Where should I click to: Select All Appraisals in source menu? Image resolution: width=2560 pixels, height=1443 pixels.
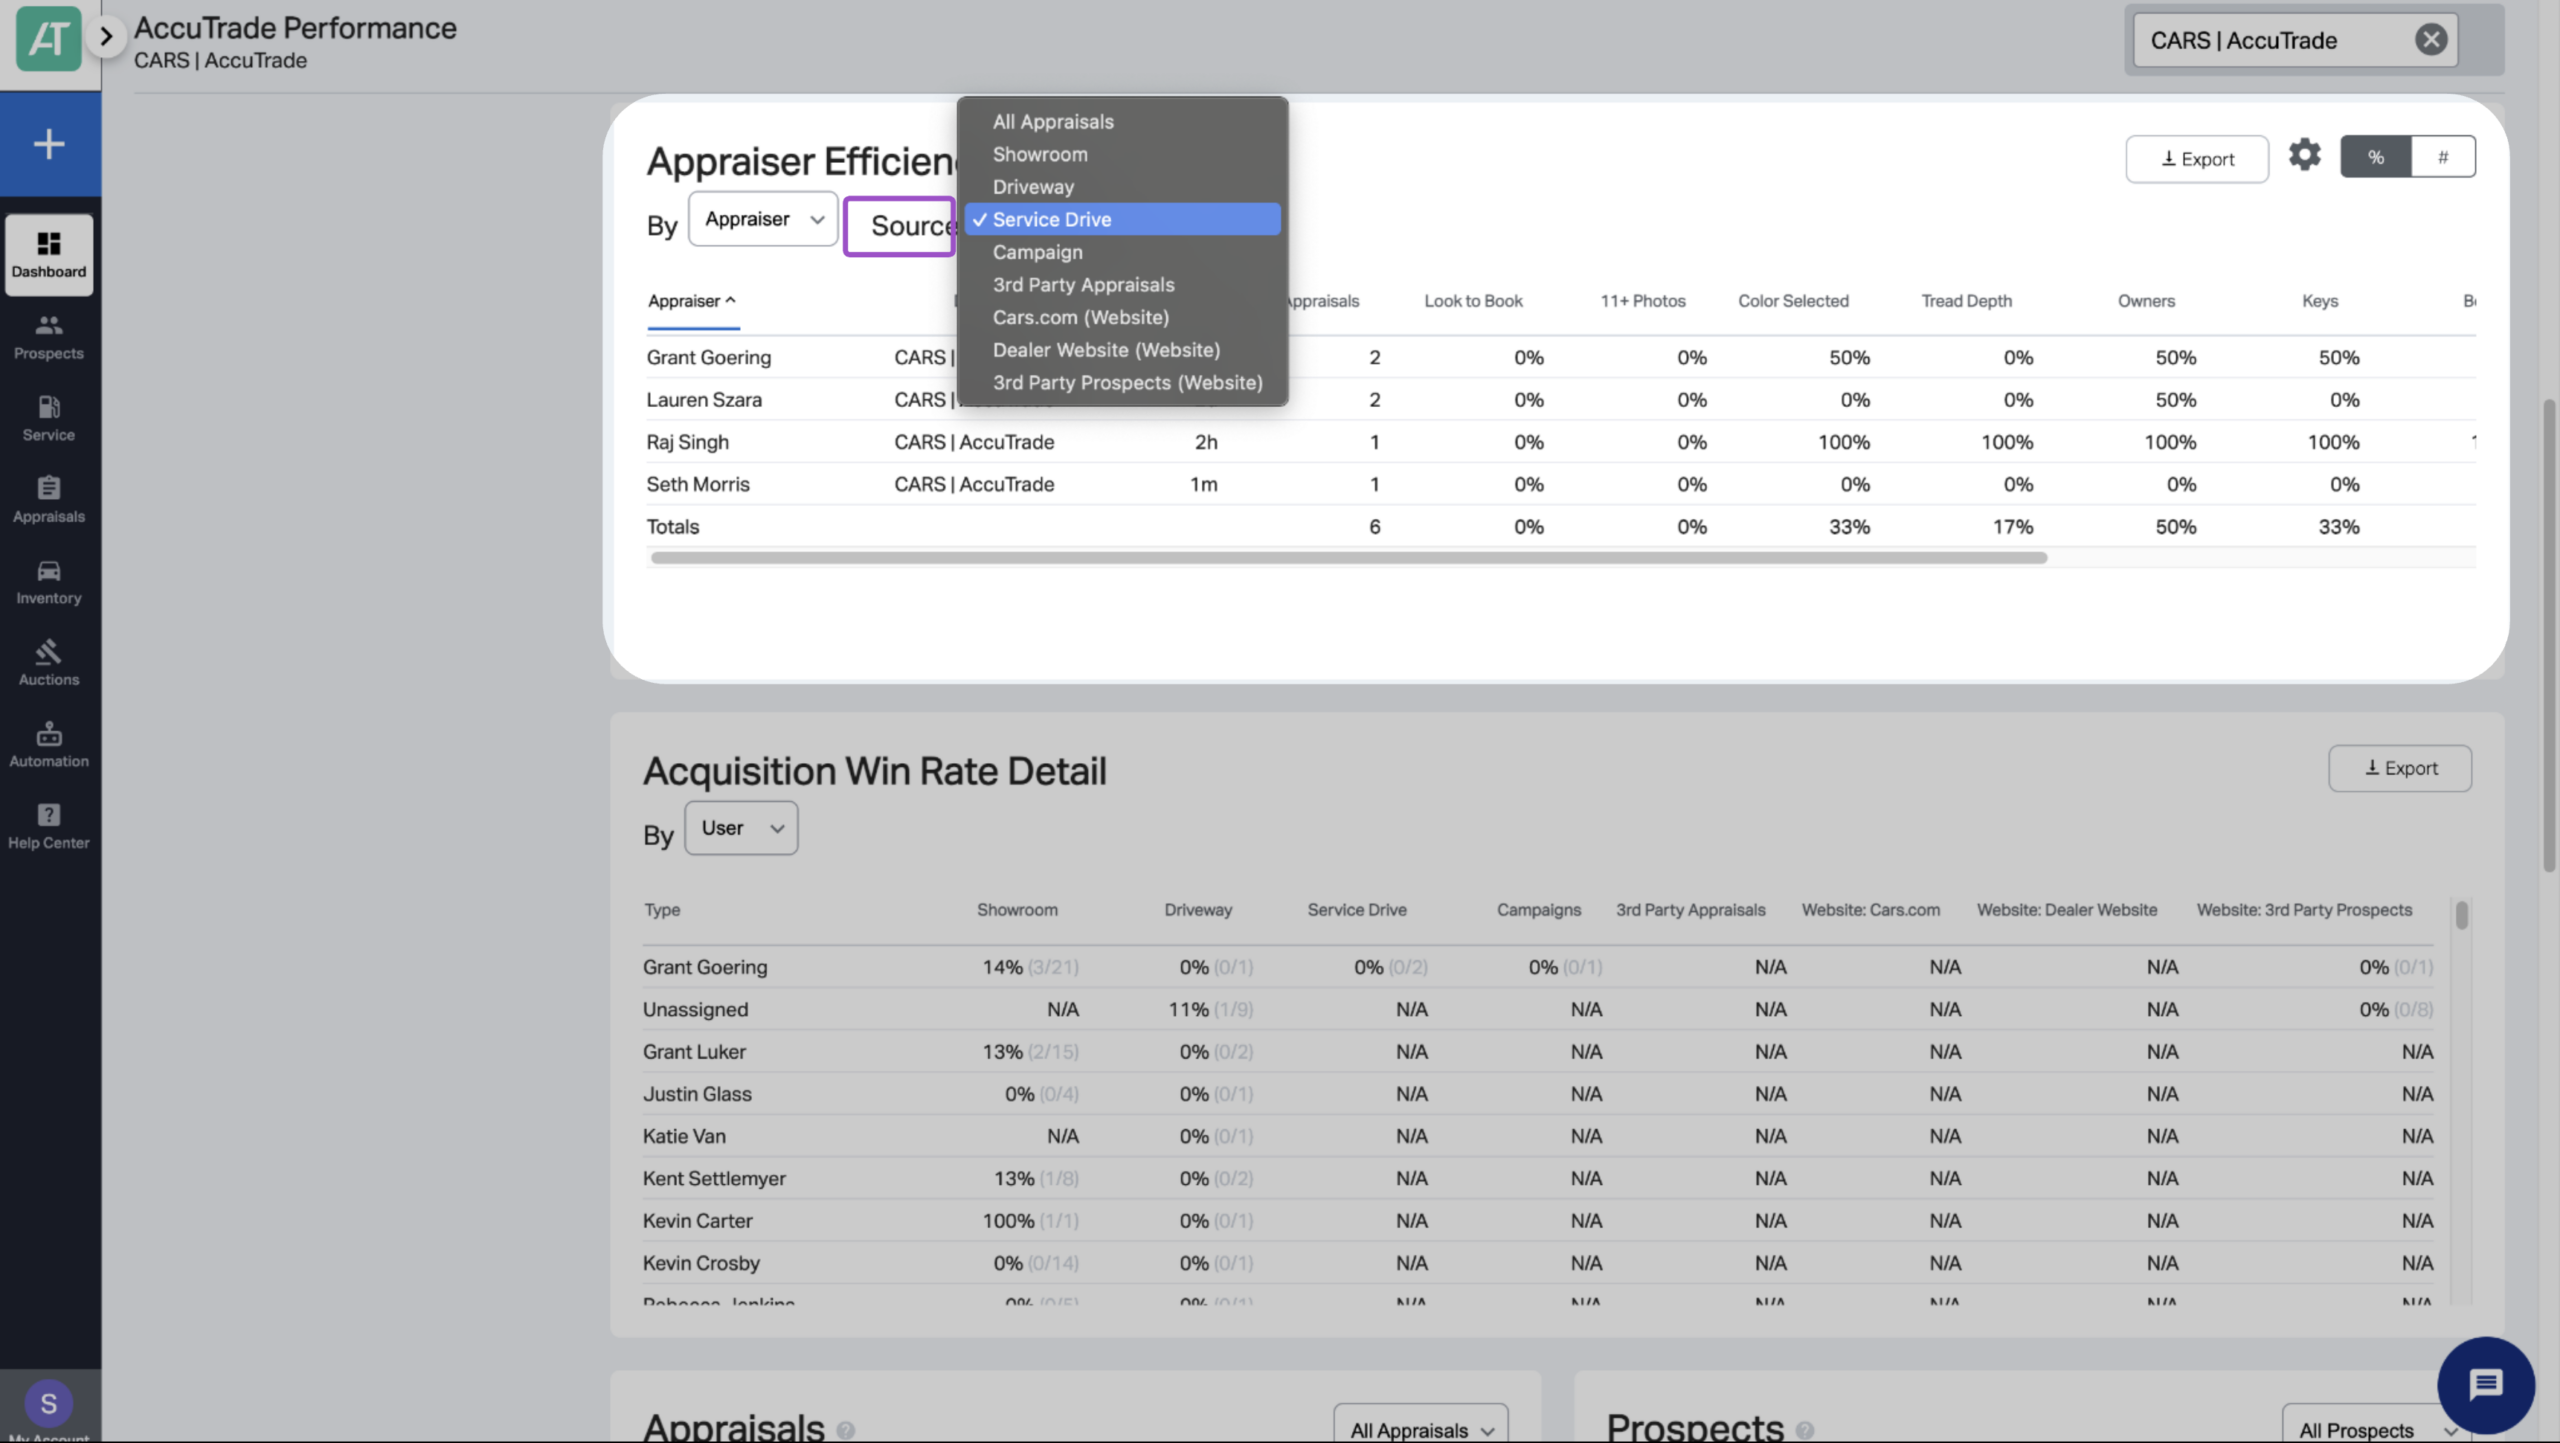[x=1122, y=121]
